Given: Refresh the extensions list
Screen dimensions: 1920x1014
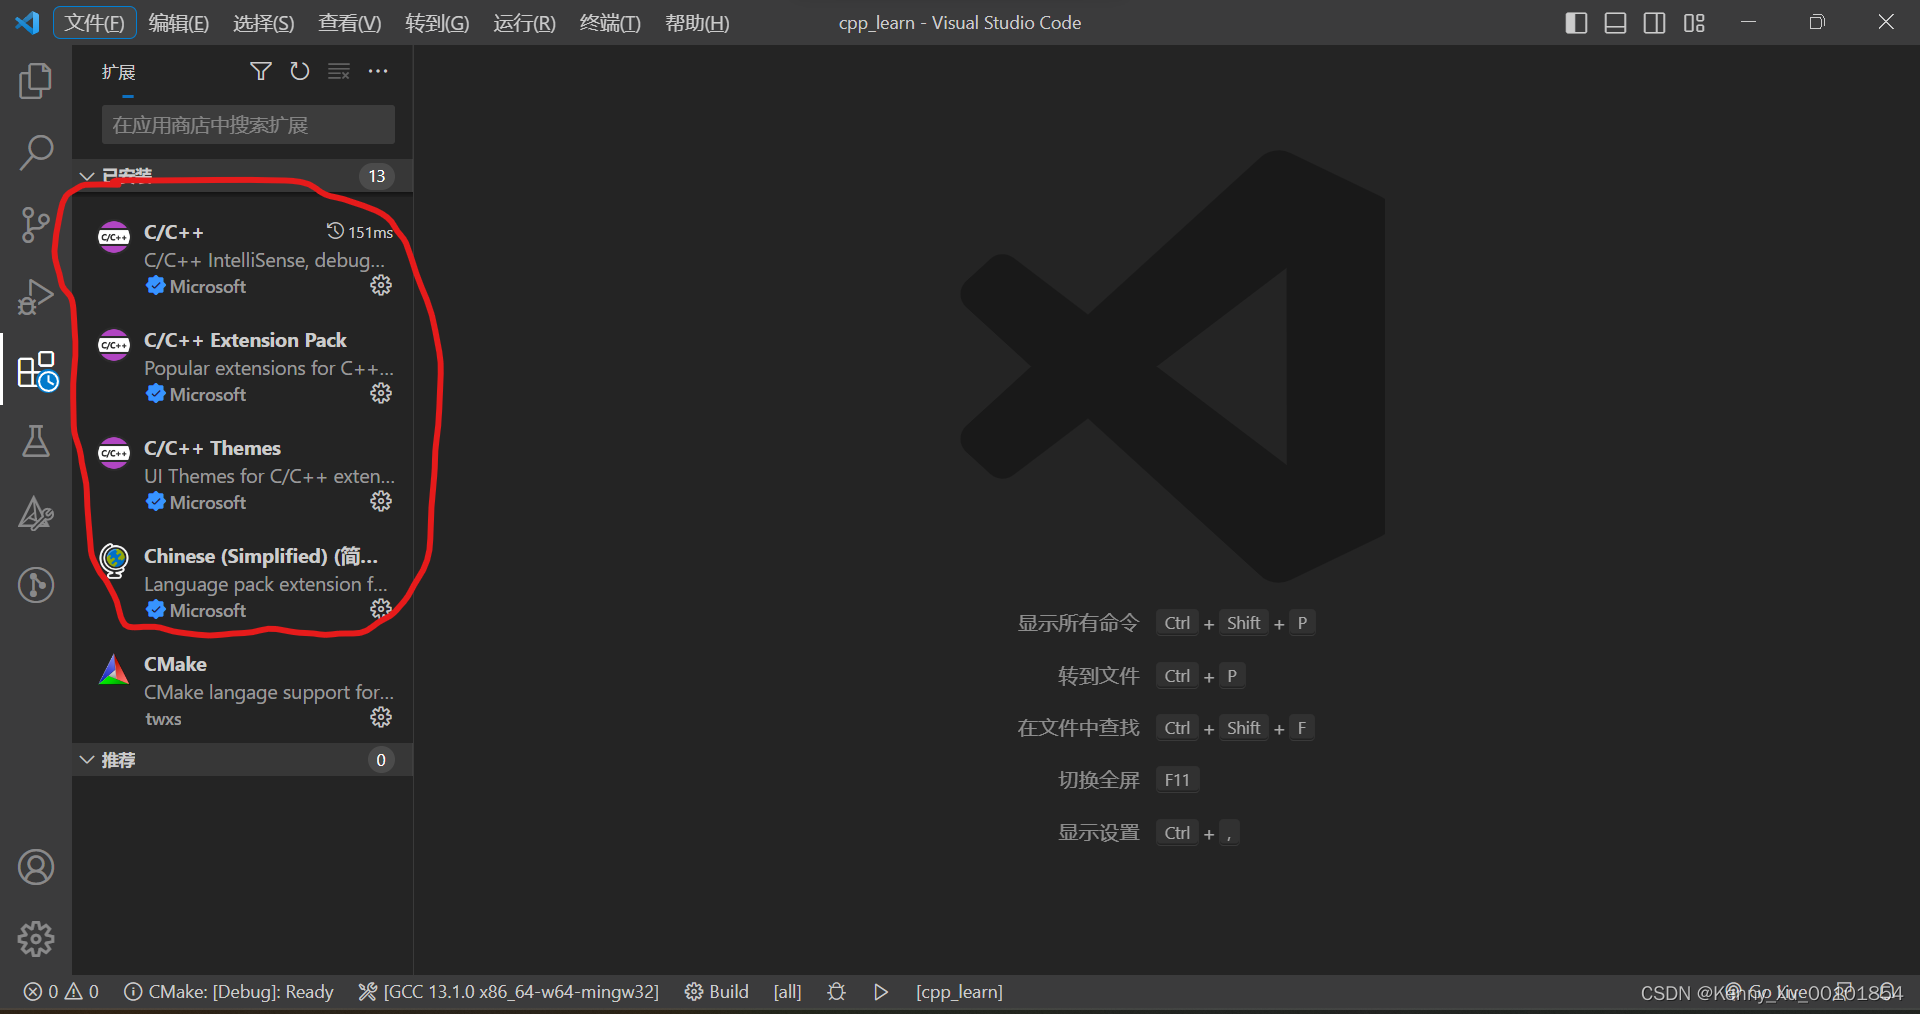Looking at the screenshot, I should point(300,71).
